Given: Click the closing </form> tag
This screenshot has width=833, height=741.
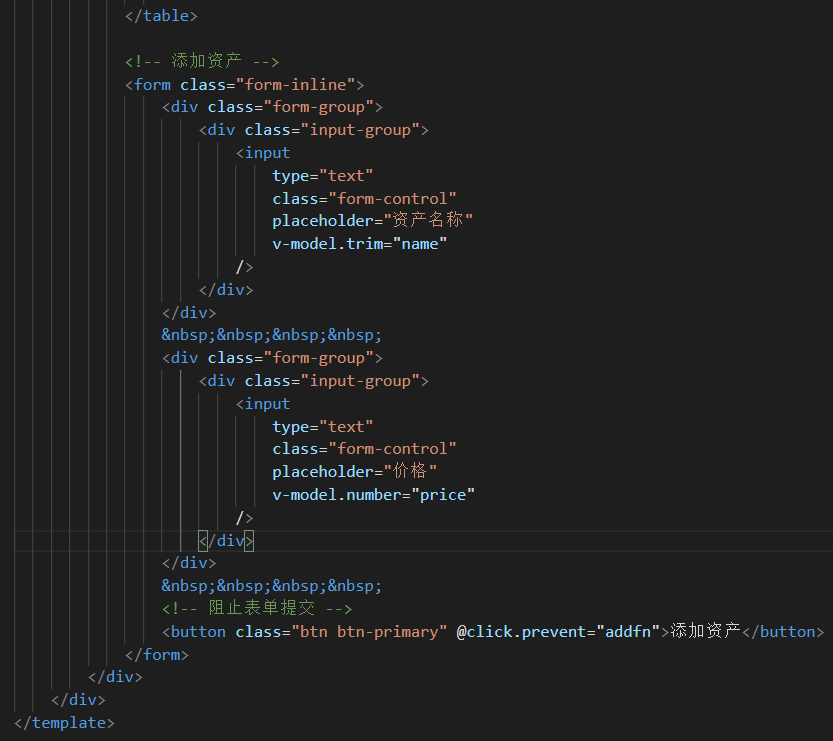Looking at the screenshot, I should pos(157,654).
